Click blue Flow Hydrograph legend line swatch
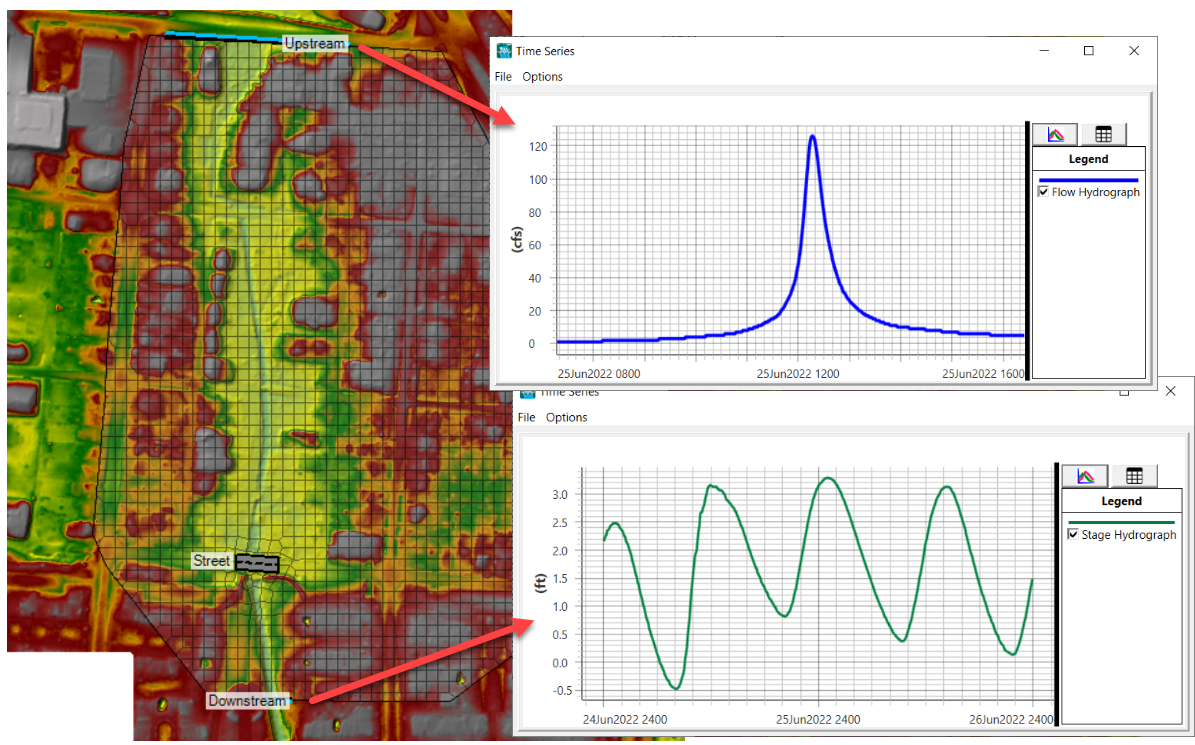 [1088, 180]
